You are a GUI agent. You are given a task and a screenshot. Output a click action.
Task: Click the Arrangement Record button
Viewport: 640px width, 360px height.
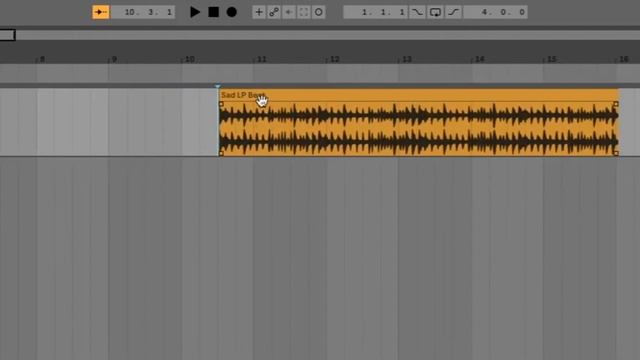tap(231, 12)
